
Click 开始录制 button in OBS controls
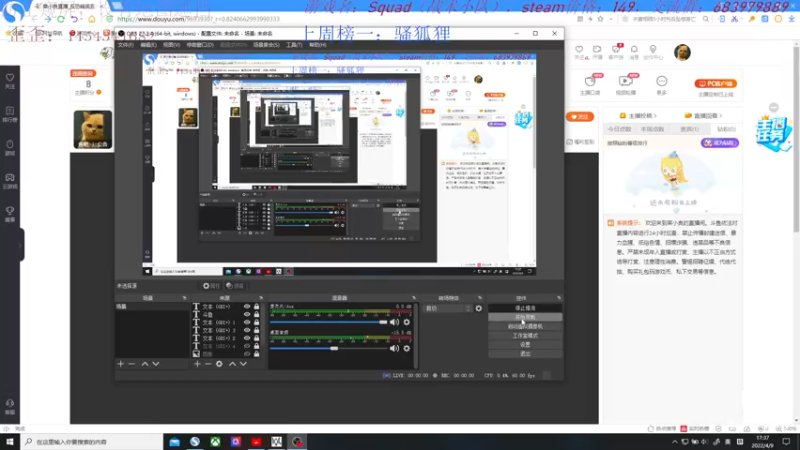[x=525, y=317]
